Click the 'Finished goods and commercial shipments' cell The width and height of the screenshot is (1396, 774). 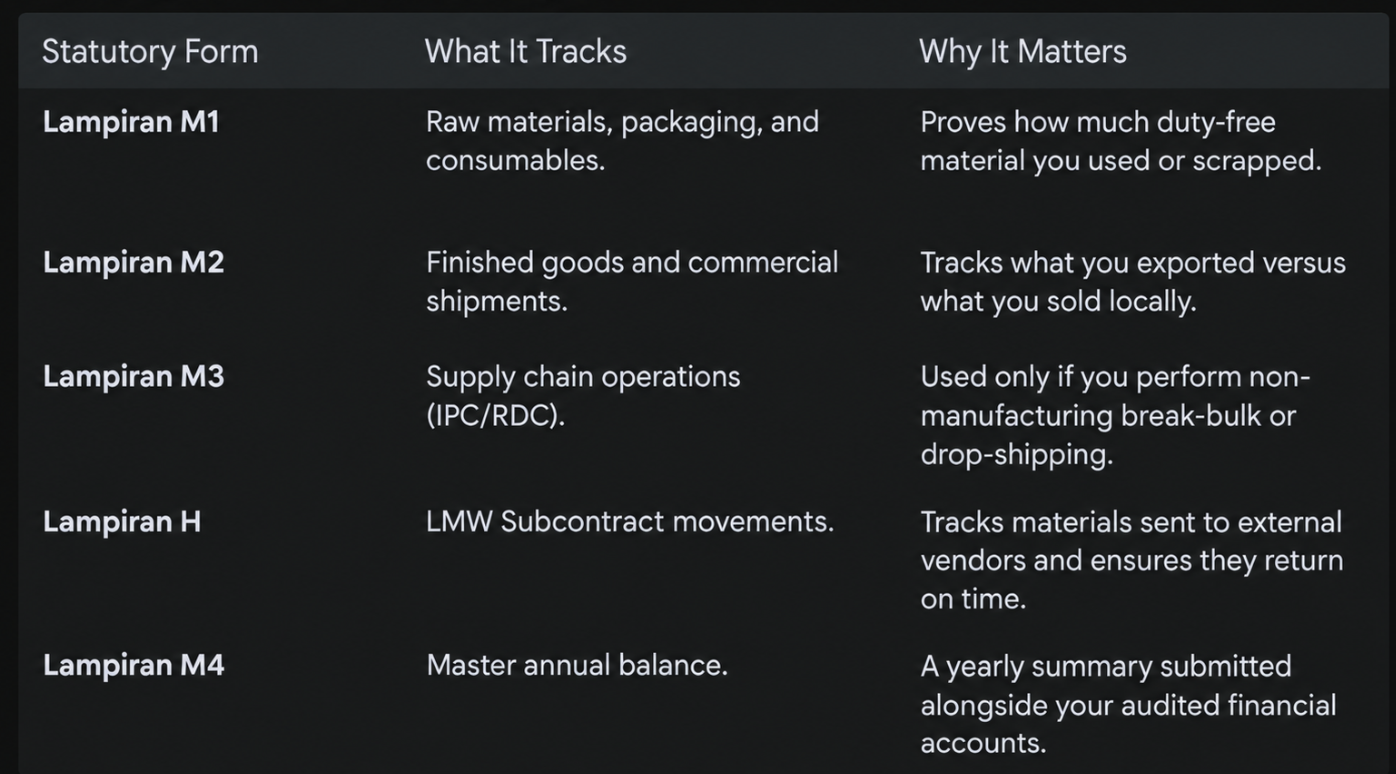(x=632, y=281)
